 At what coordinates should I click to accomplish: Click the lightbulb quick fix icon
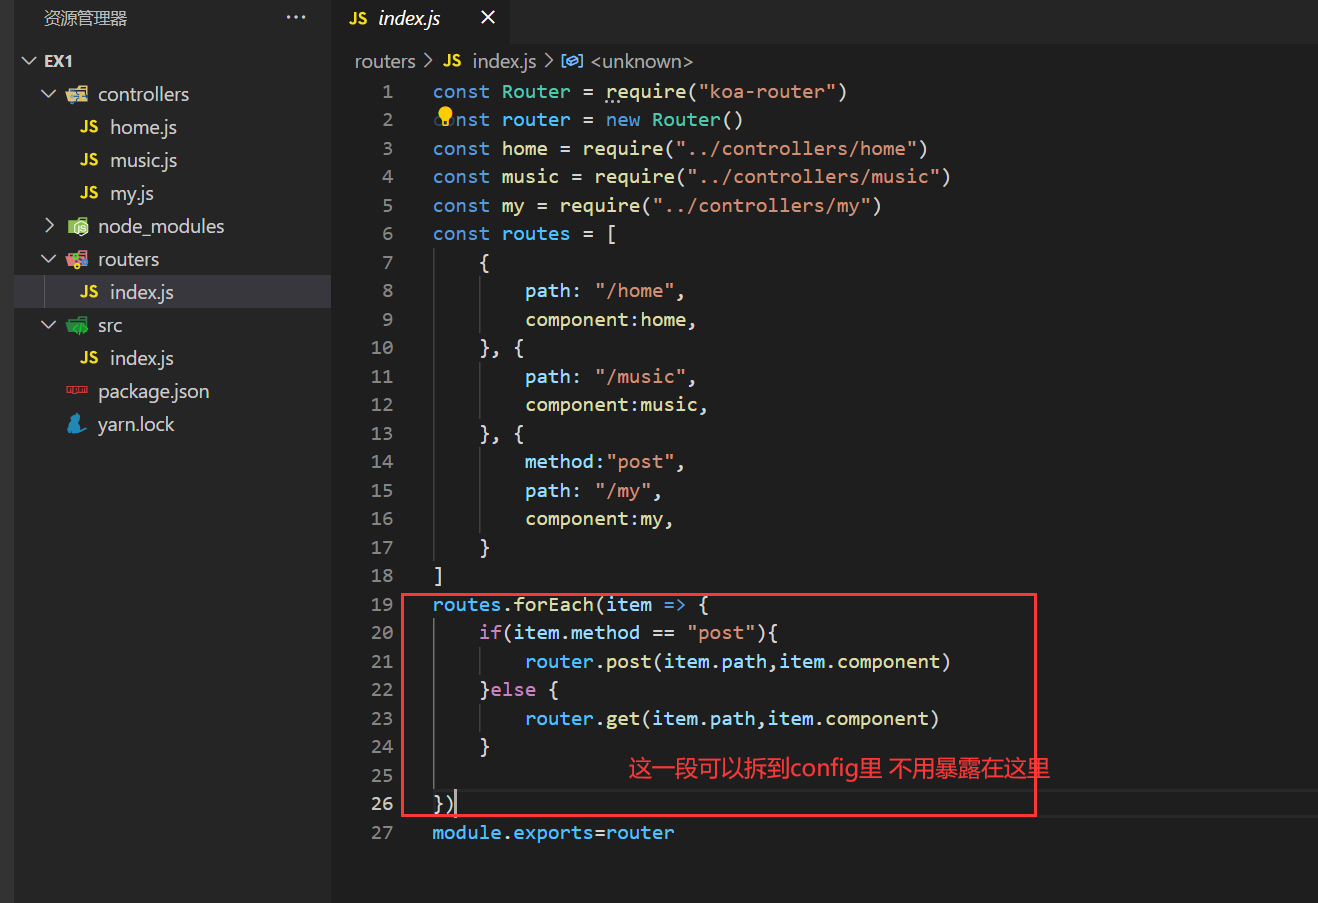pos(445,116)
